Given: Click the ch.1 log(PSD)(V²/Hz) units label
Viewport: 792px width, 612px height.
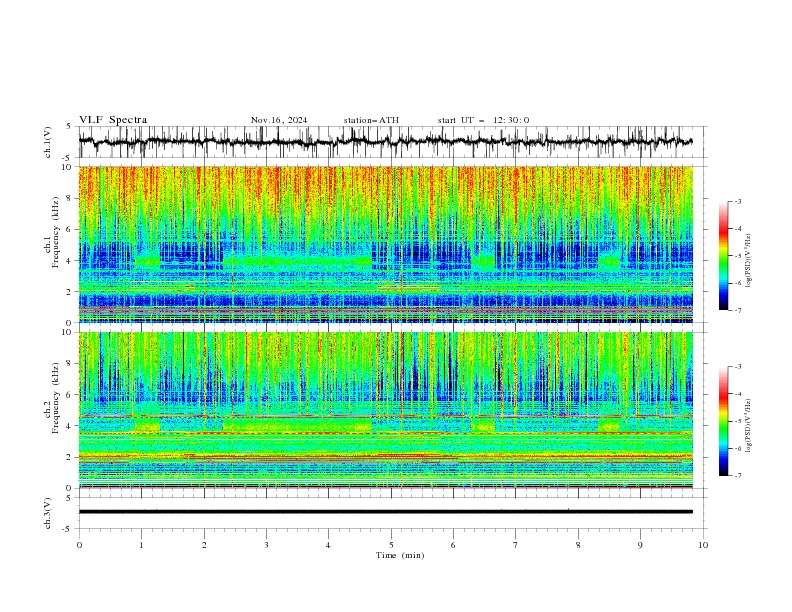Looking at the screenshot, I should coord(749,260).
